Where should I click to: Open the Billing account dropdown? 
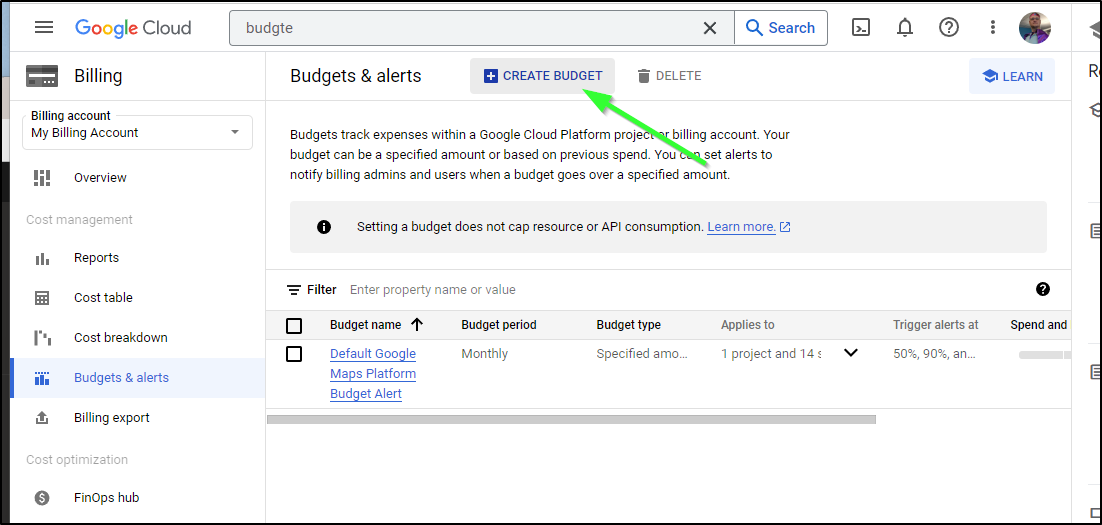click(x=138, y=132)
